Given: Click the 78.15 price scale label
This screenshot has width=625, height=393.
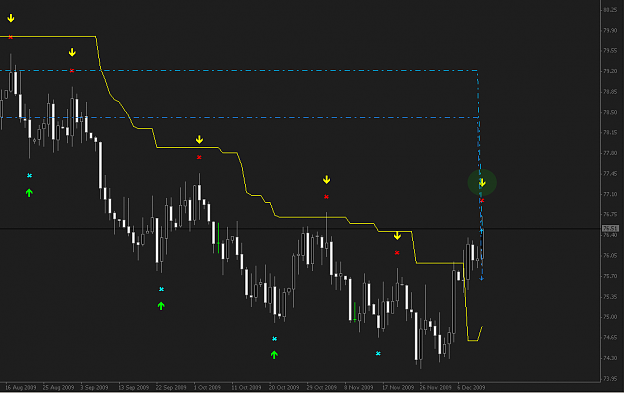Looking at the screenshot, I should pos(610,133).
